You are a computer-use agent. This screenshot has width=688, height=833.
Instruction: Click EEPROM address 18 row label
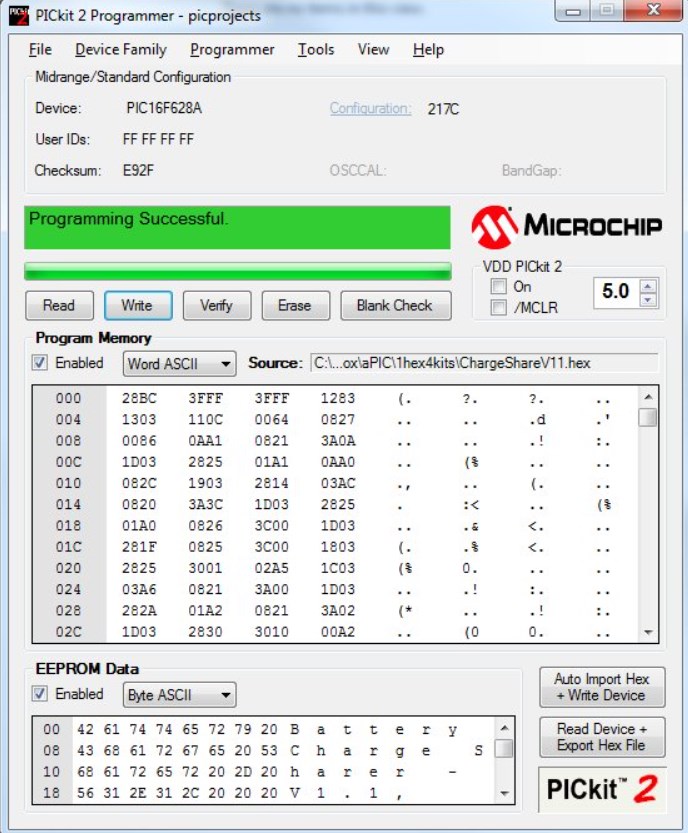point(52,793)
